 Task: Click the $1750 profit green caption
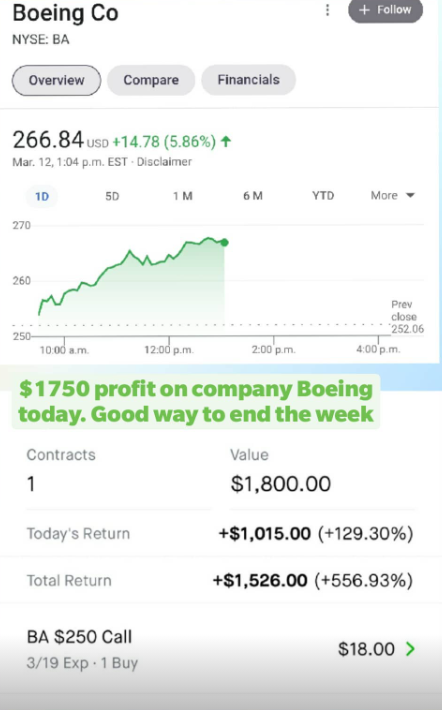tap(196, 401)
